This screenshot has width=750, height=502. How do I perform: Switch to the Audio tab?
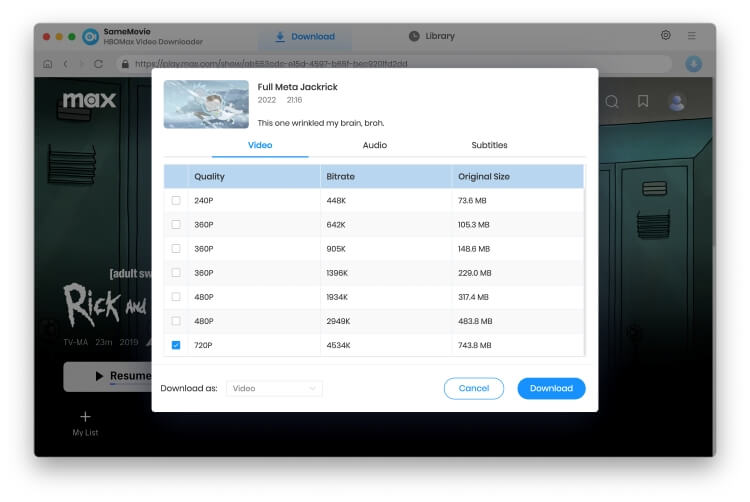pyautogui.click(x=375, y=145)
